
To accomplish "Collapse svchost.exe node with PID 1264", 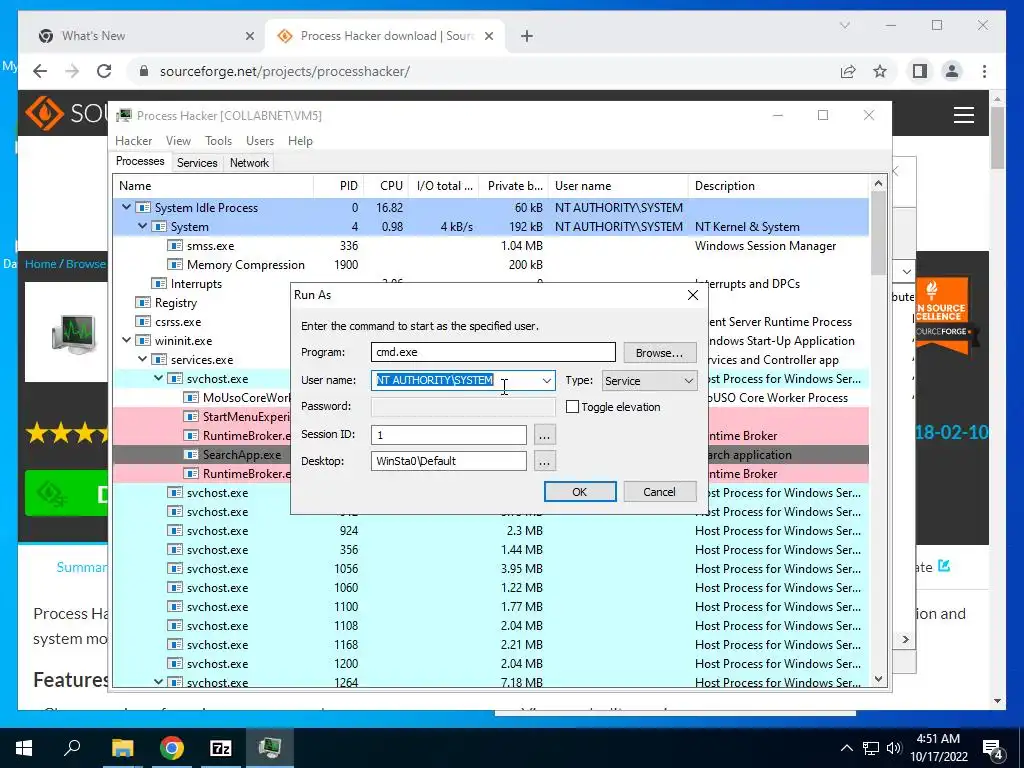I will (x=159, y=682).
